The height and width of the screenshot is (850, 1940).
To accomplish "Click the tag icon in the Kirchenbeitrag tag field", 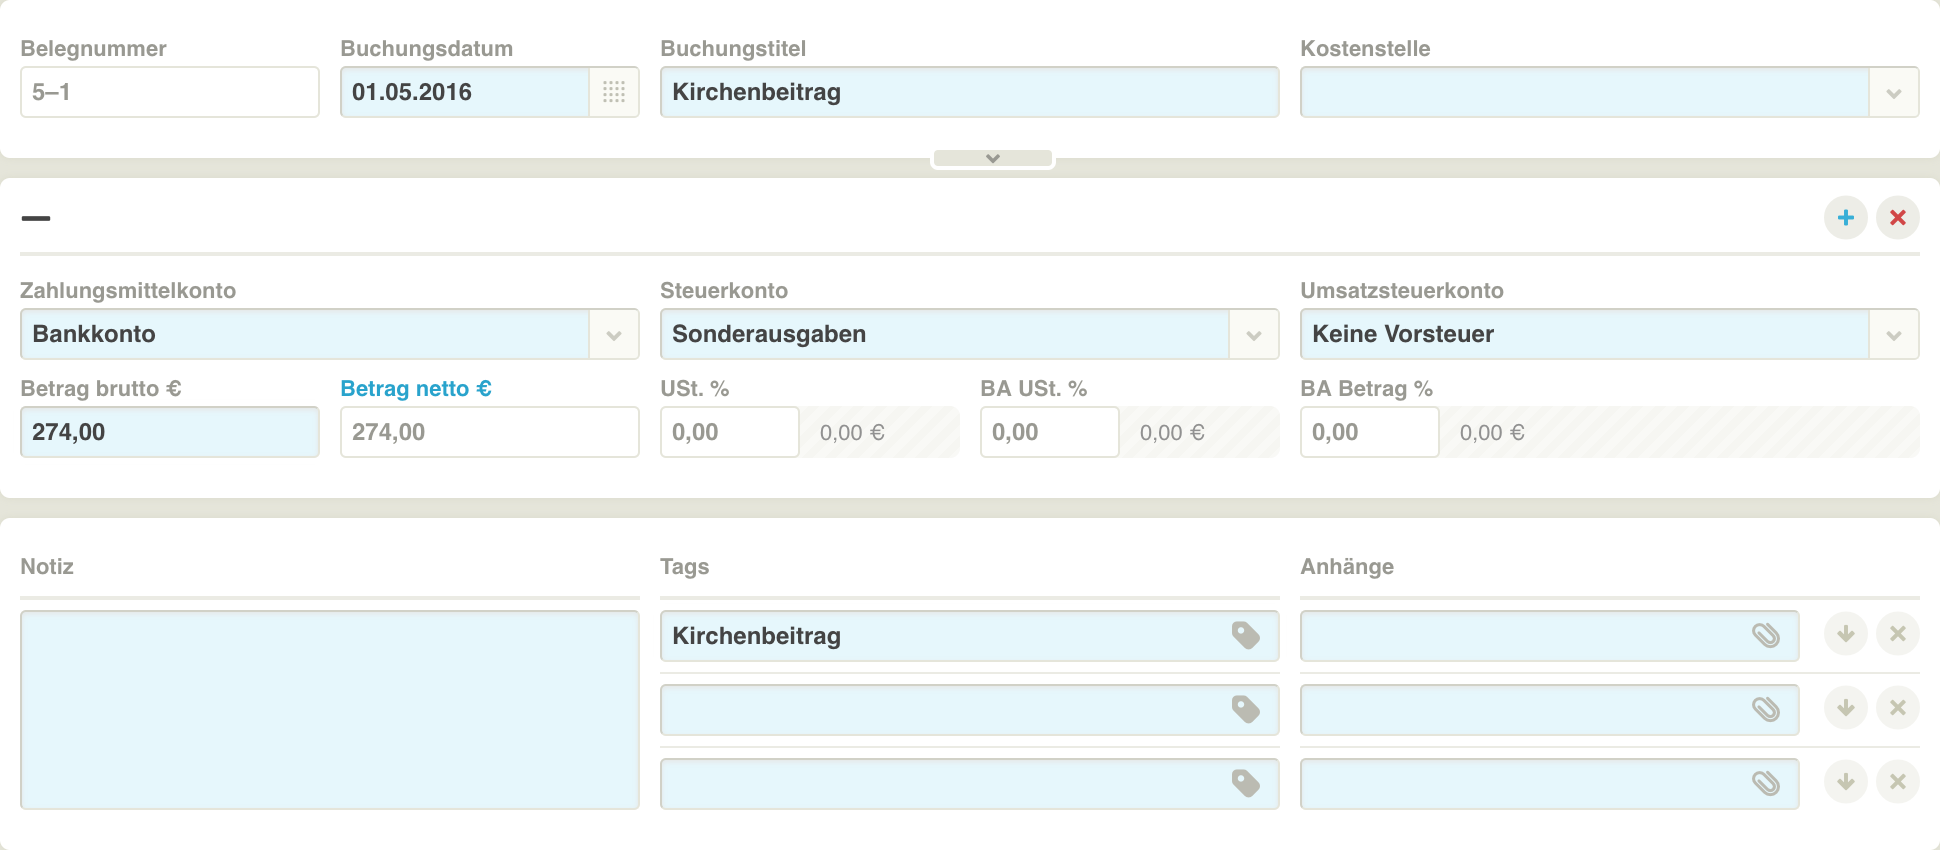I will pyautogui.click(x=1245, y=636).
